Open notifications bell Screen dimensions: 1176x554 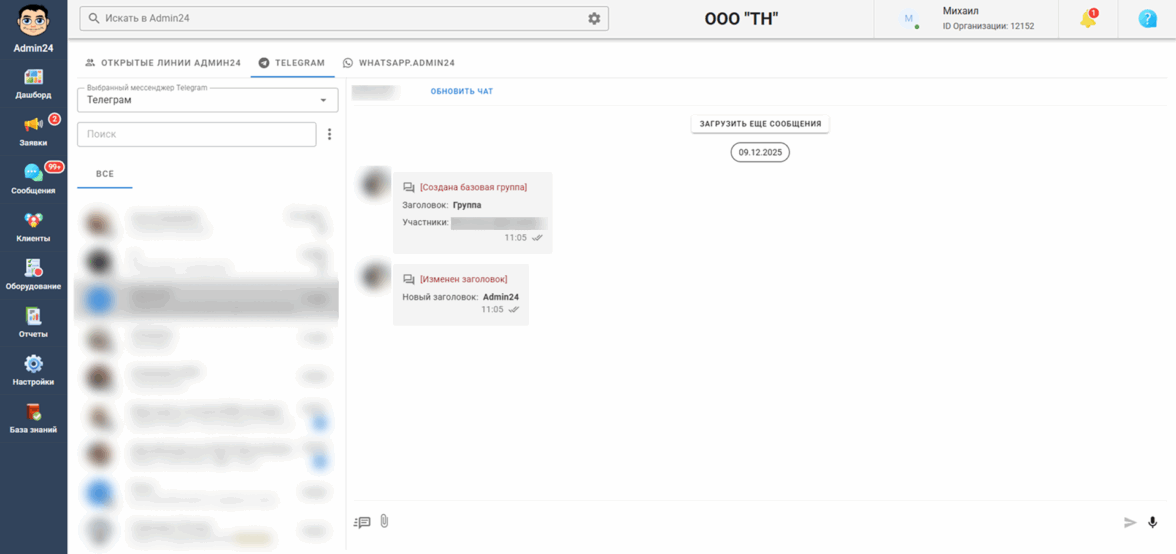coord(1088,19)
